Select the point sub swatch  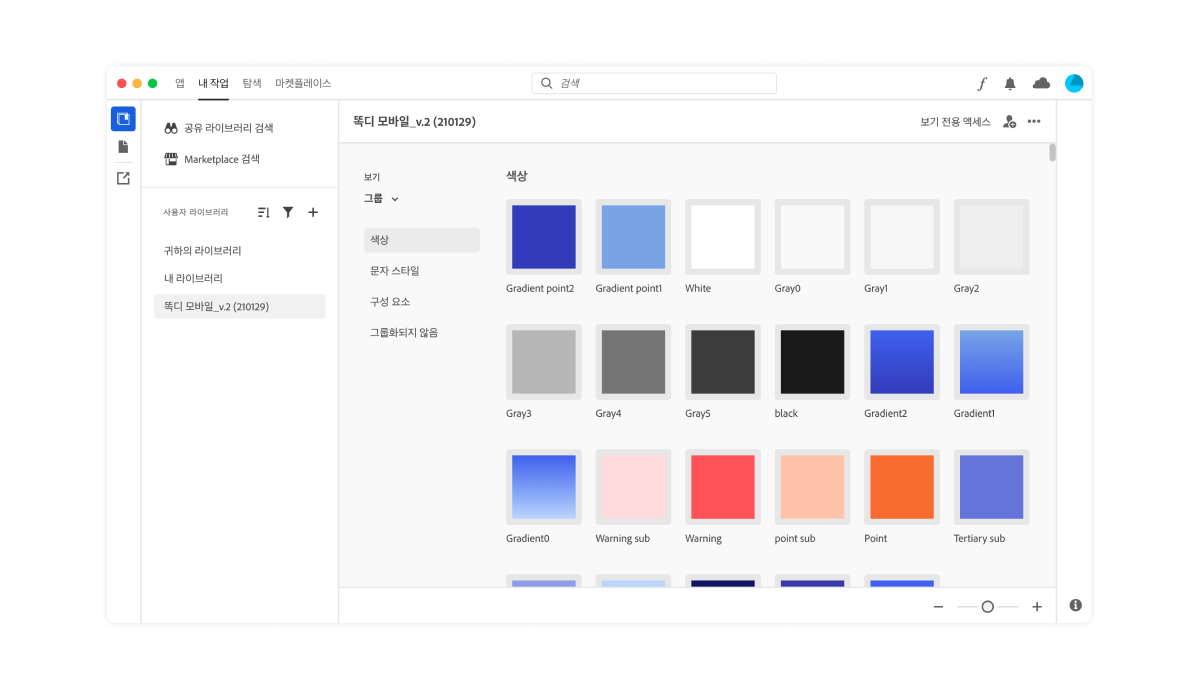point(812,487)
